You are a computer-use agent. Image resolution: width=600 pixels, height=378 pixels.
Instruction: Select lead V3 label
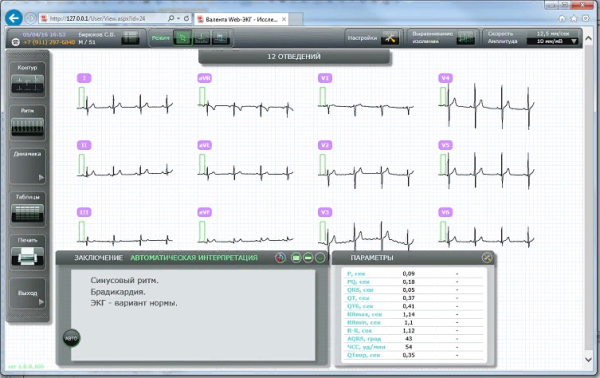point(325,212)
